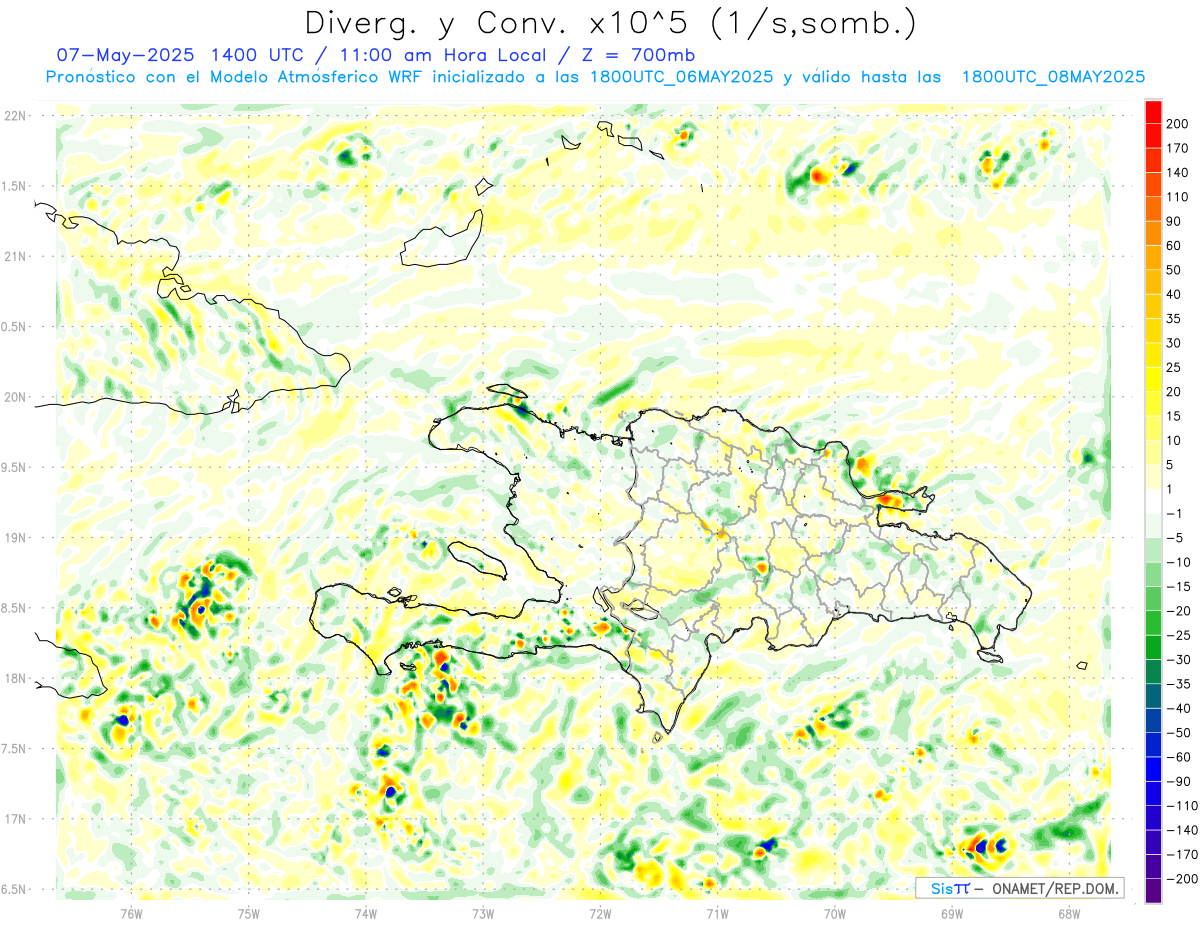This screenshot has width=1200, height=927.
Task: Click positive colorbar label 35
Action: tap(1174, 319)
